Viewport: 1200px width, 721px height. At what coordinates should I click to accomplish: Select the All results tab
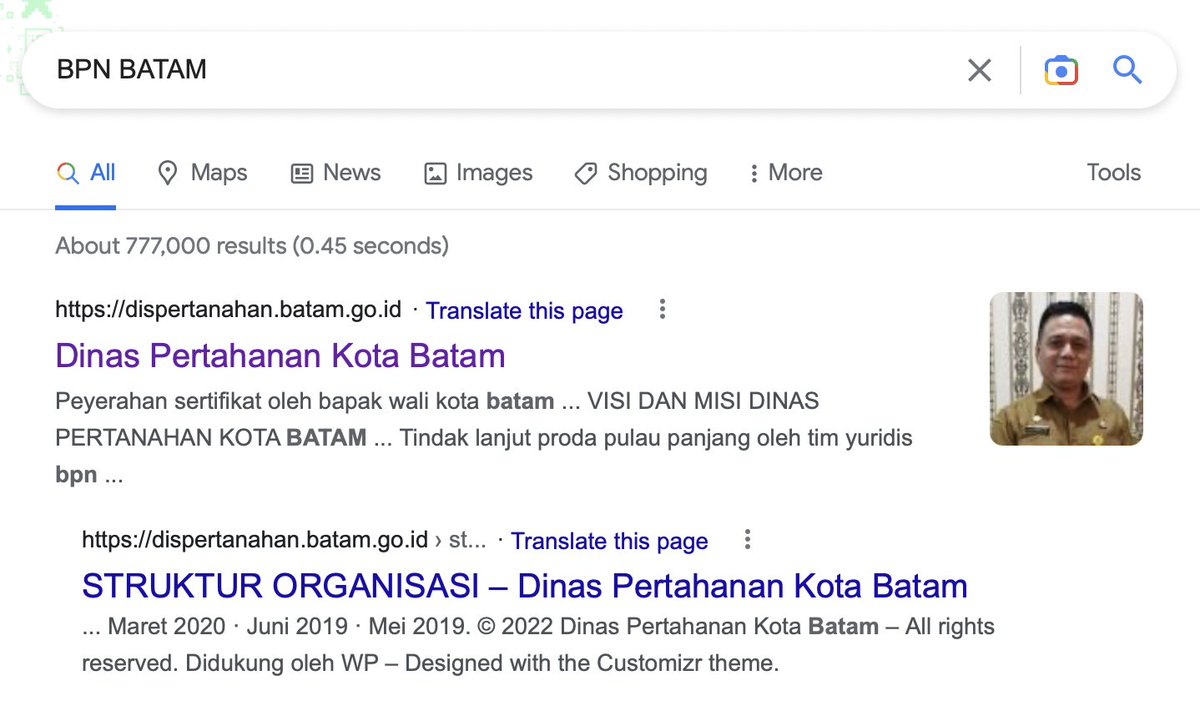point(86,173)
